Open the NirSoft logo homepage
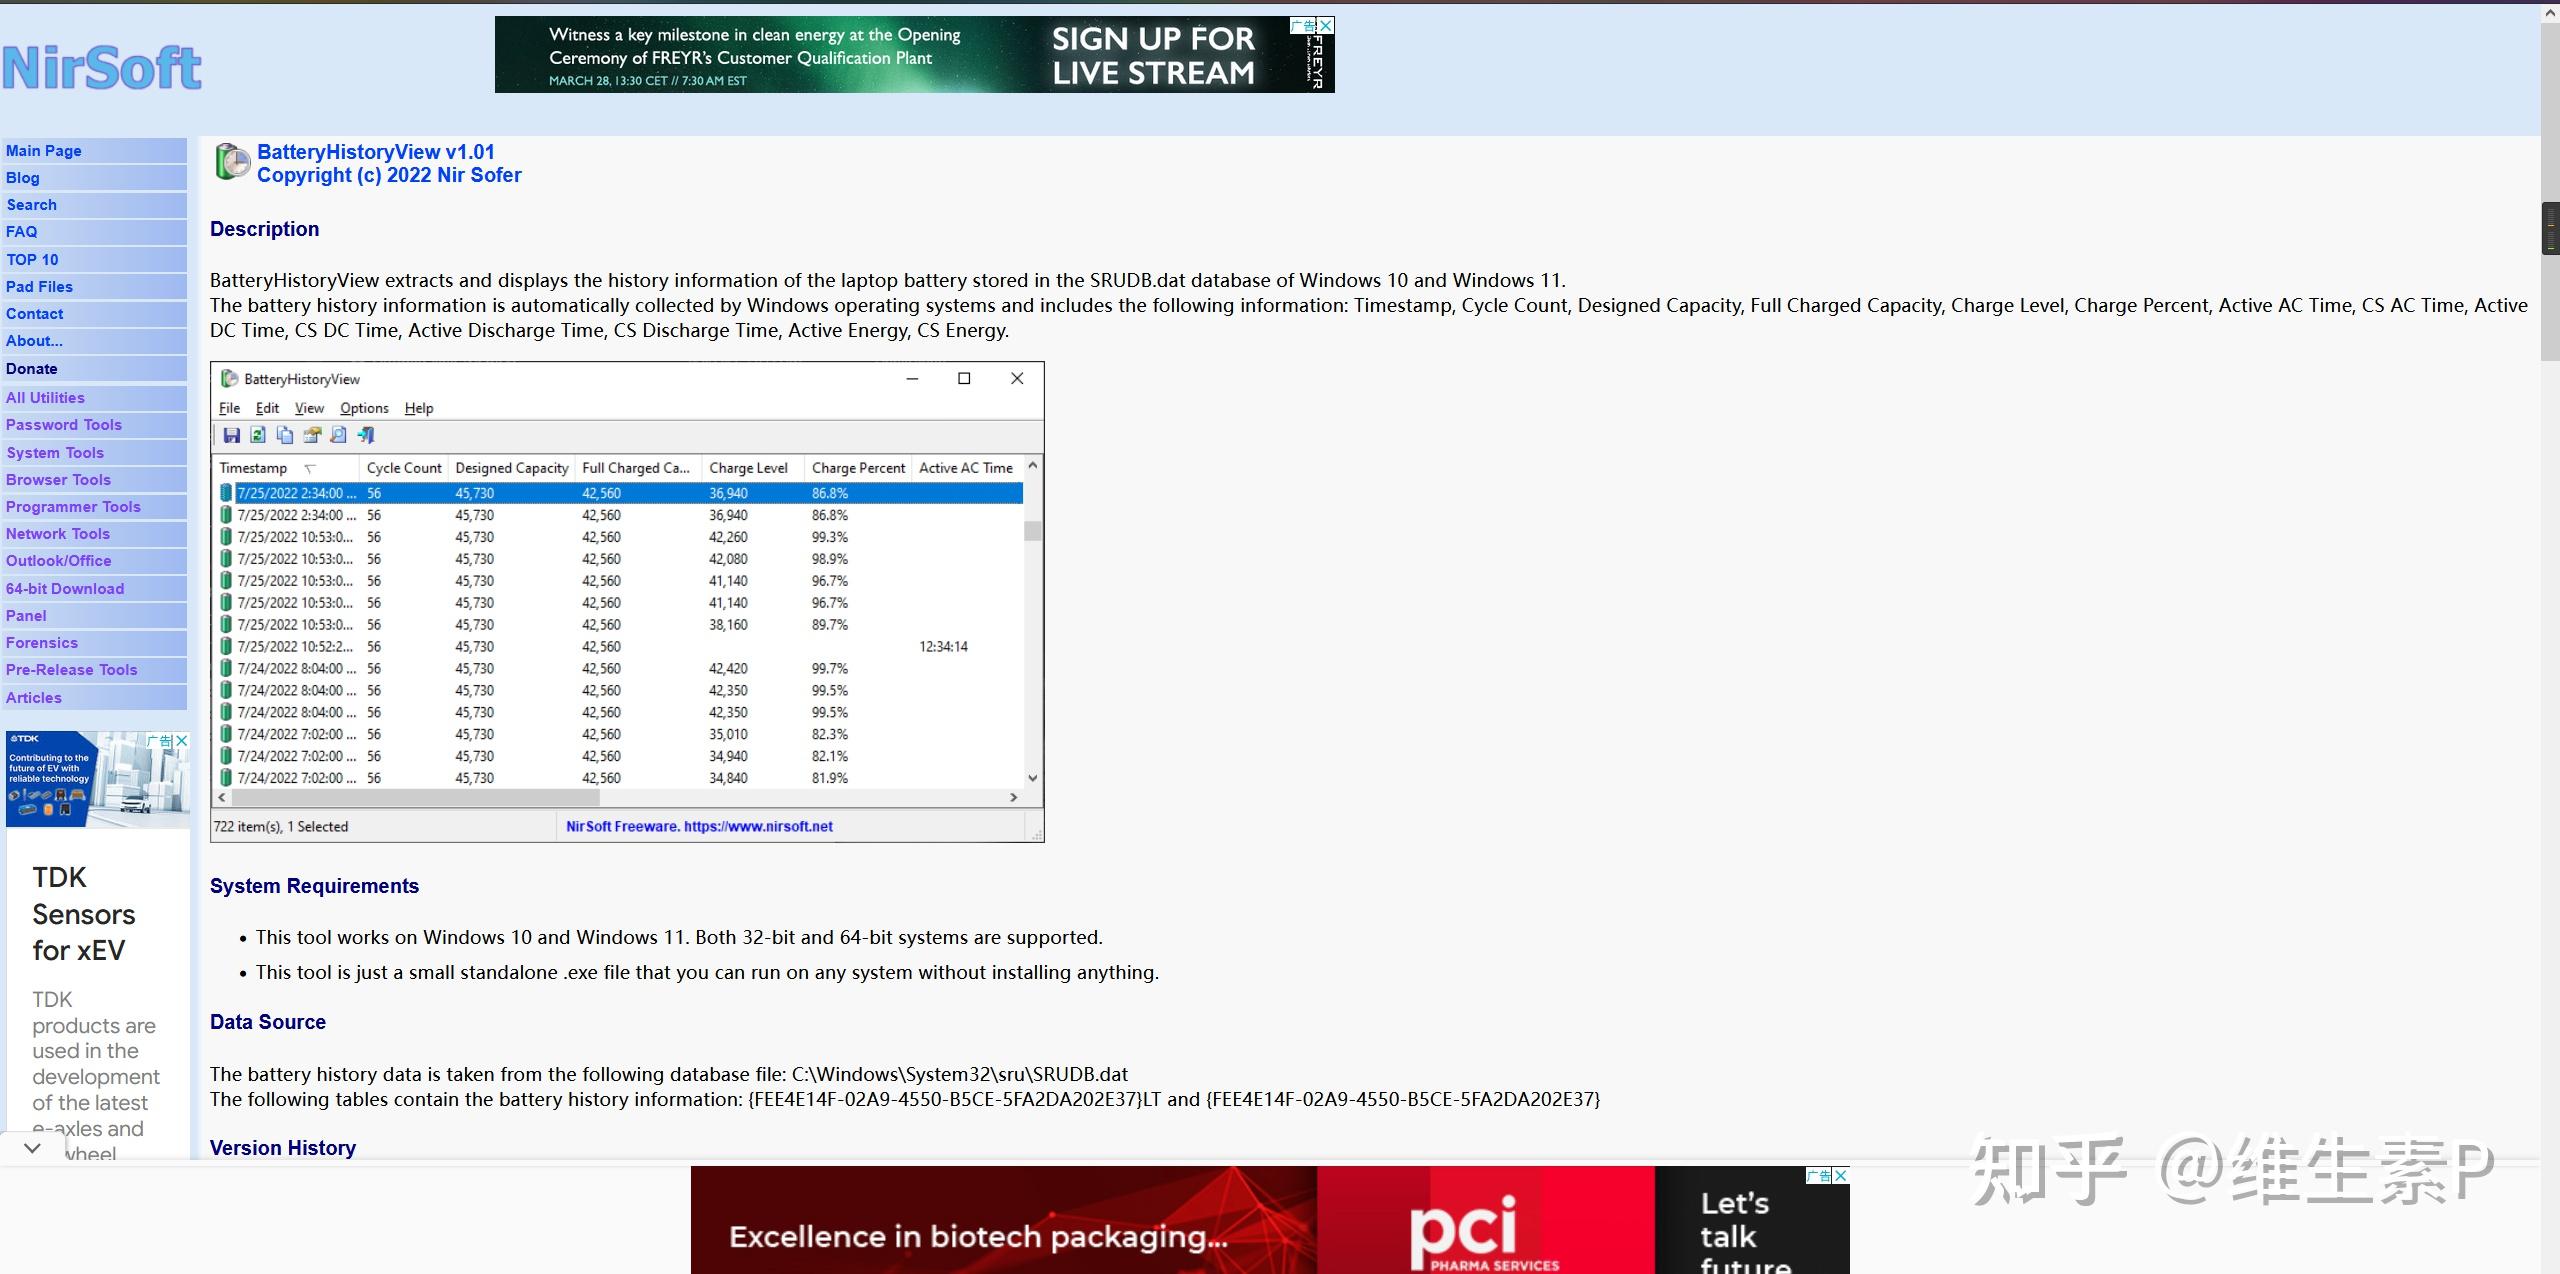 click(102, 68)
